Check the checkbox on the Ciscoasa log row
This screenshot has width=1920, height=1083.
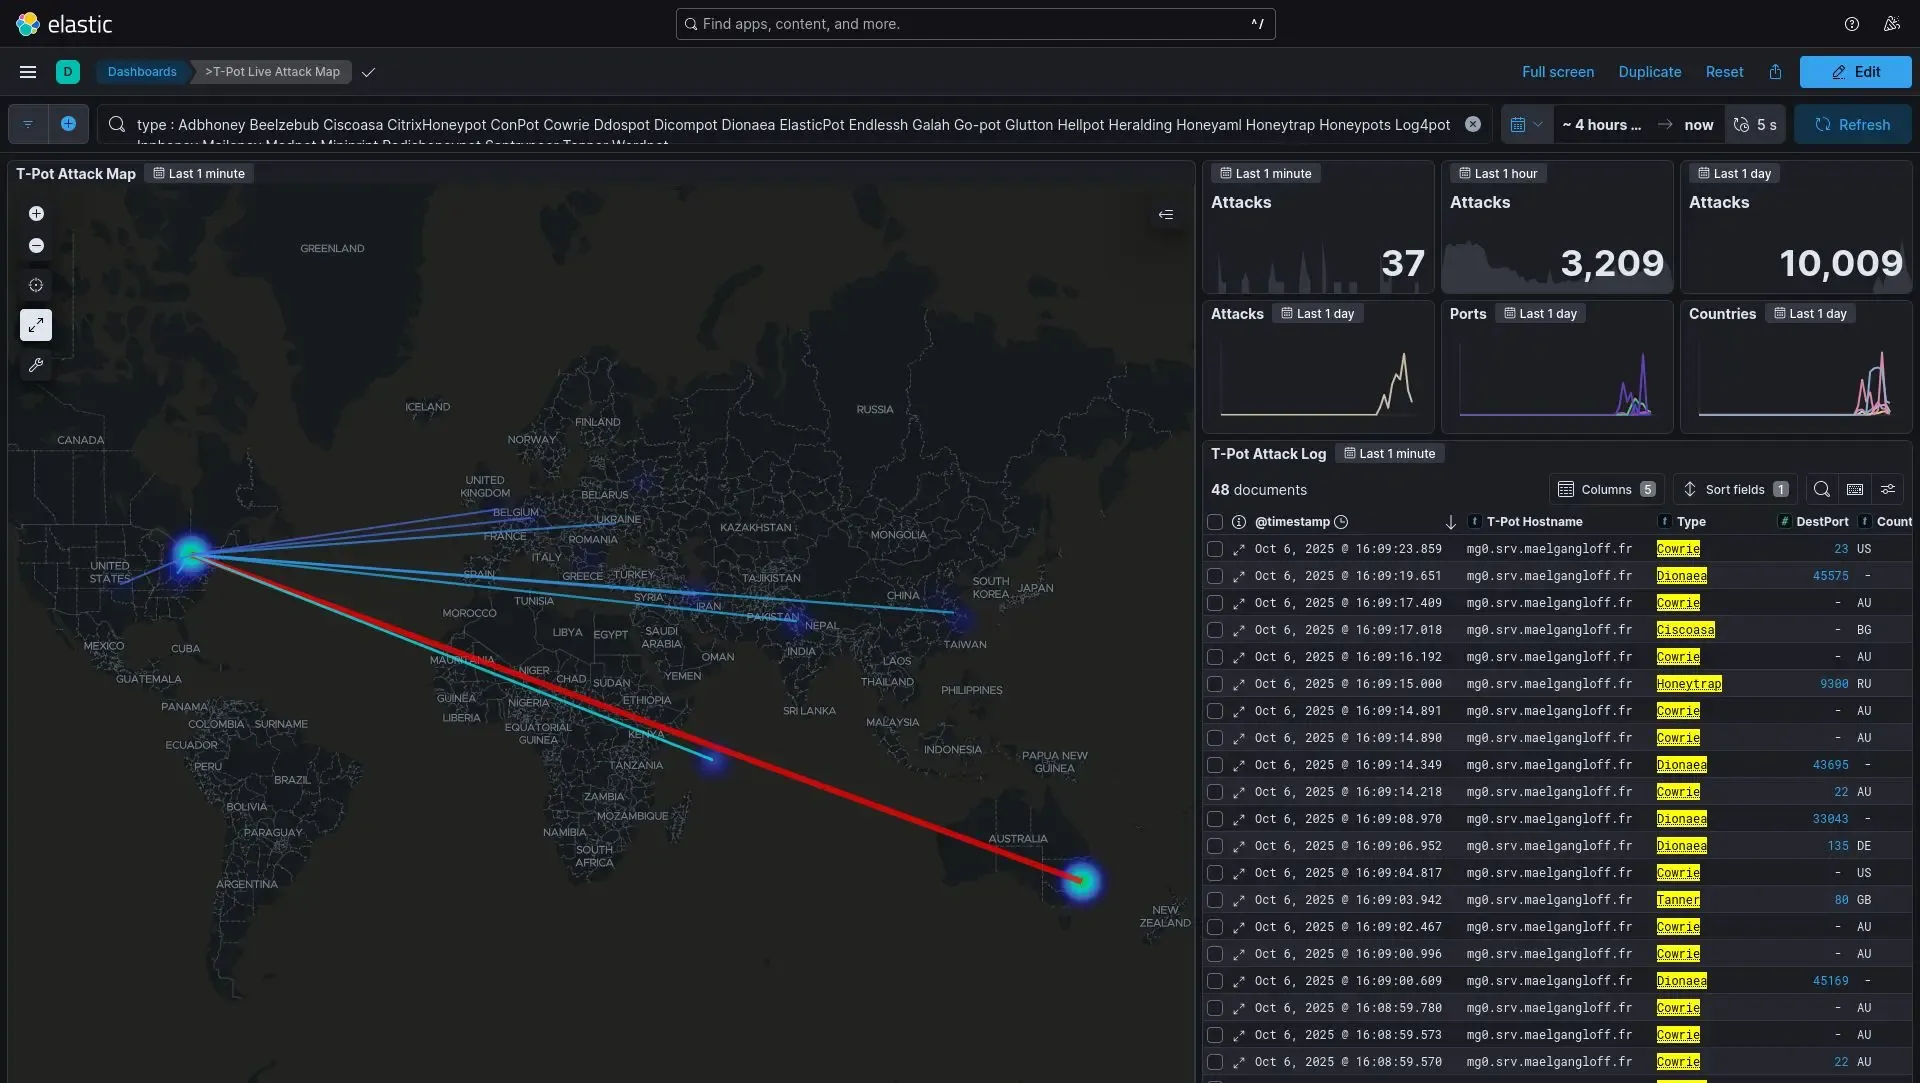click(1215, 630)
